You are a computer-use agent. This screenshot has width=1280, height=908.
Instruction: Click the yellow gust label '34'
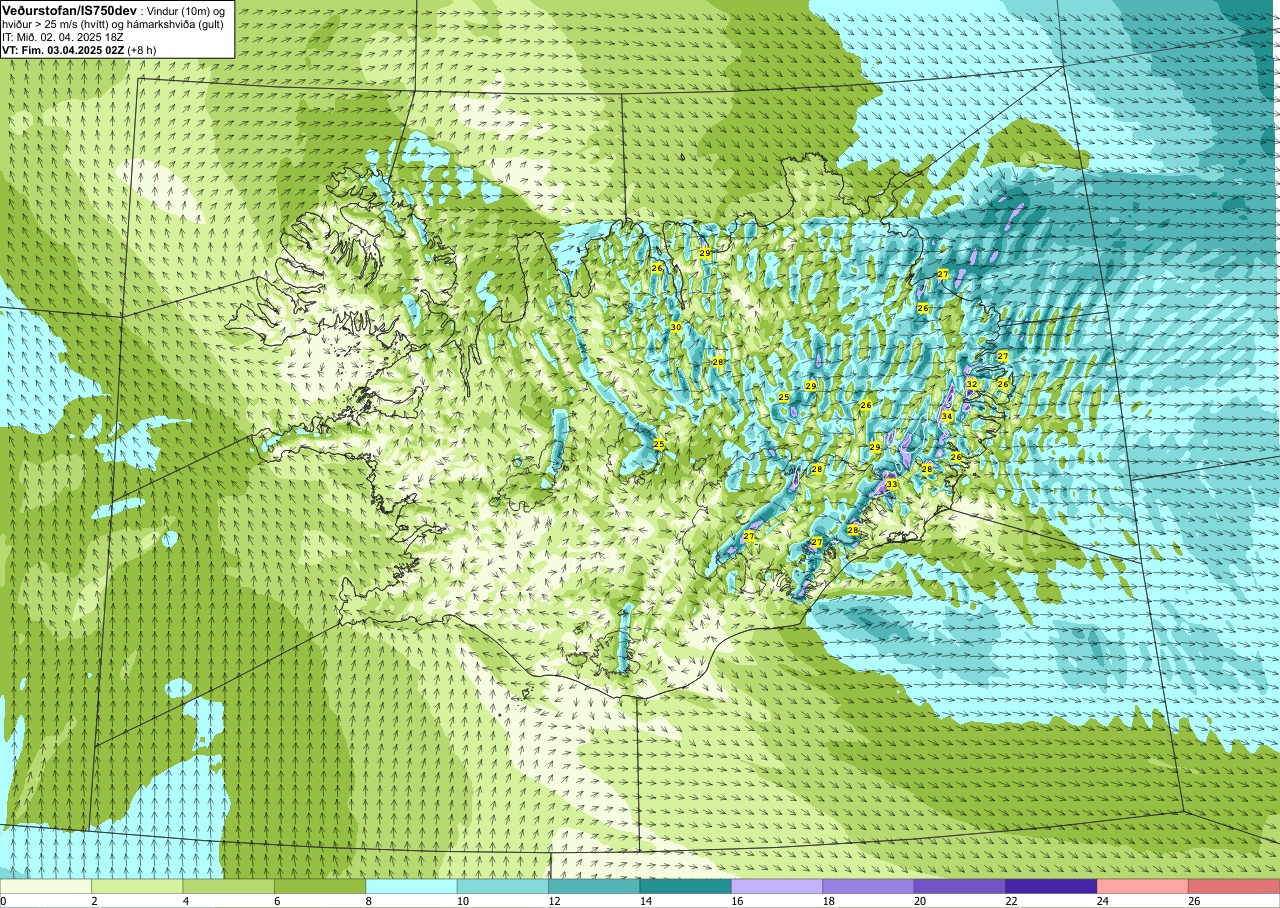coord(947,416)
